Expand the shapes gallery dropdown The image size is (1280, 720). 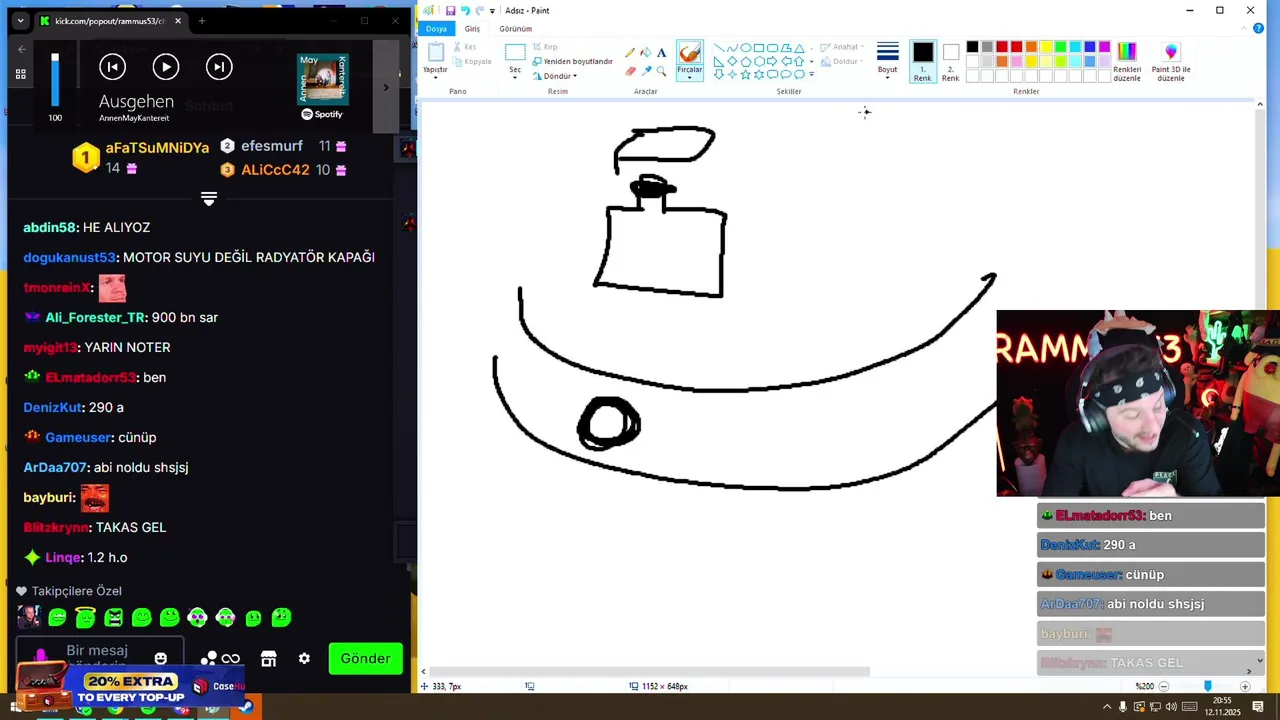811,74
